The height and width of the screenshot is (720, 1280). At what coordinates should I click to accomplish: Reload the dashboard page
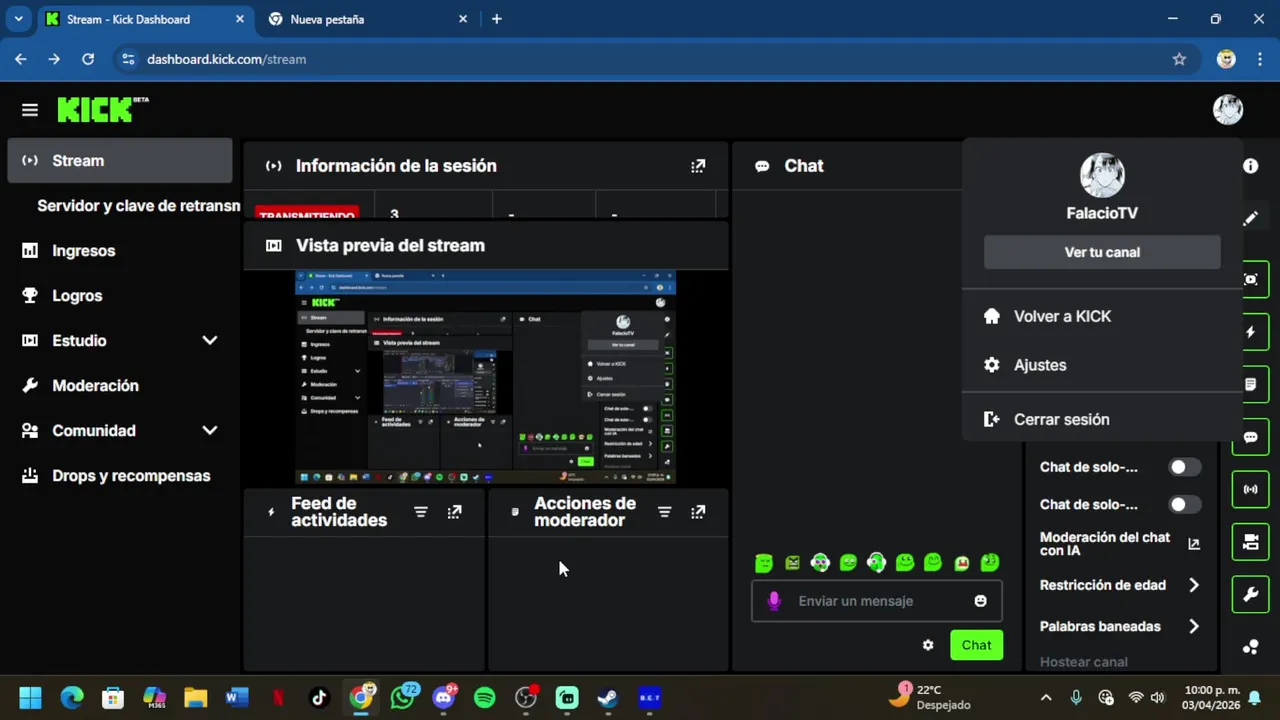click(x=88, y=59)
